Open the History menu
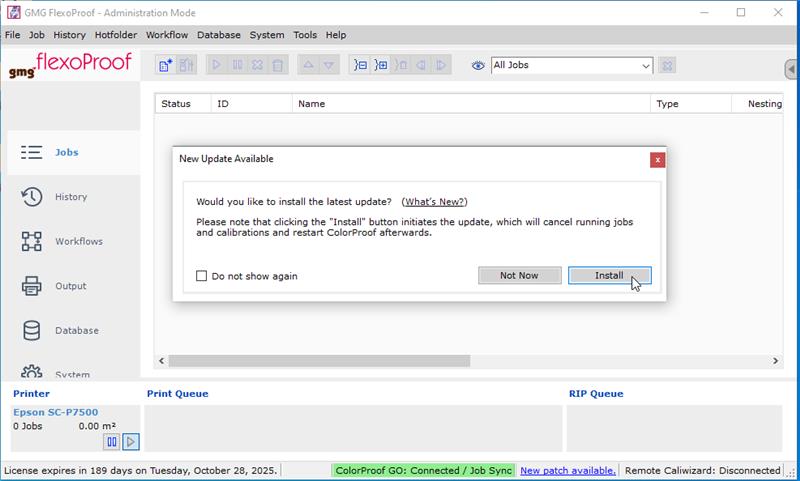The width and height of the screenshot is (800, 481). (69, 35)
